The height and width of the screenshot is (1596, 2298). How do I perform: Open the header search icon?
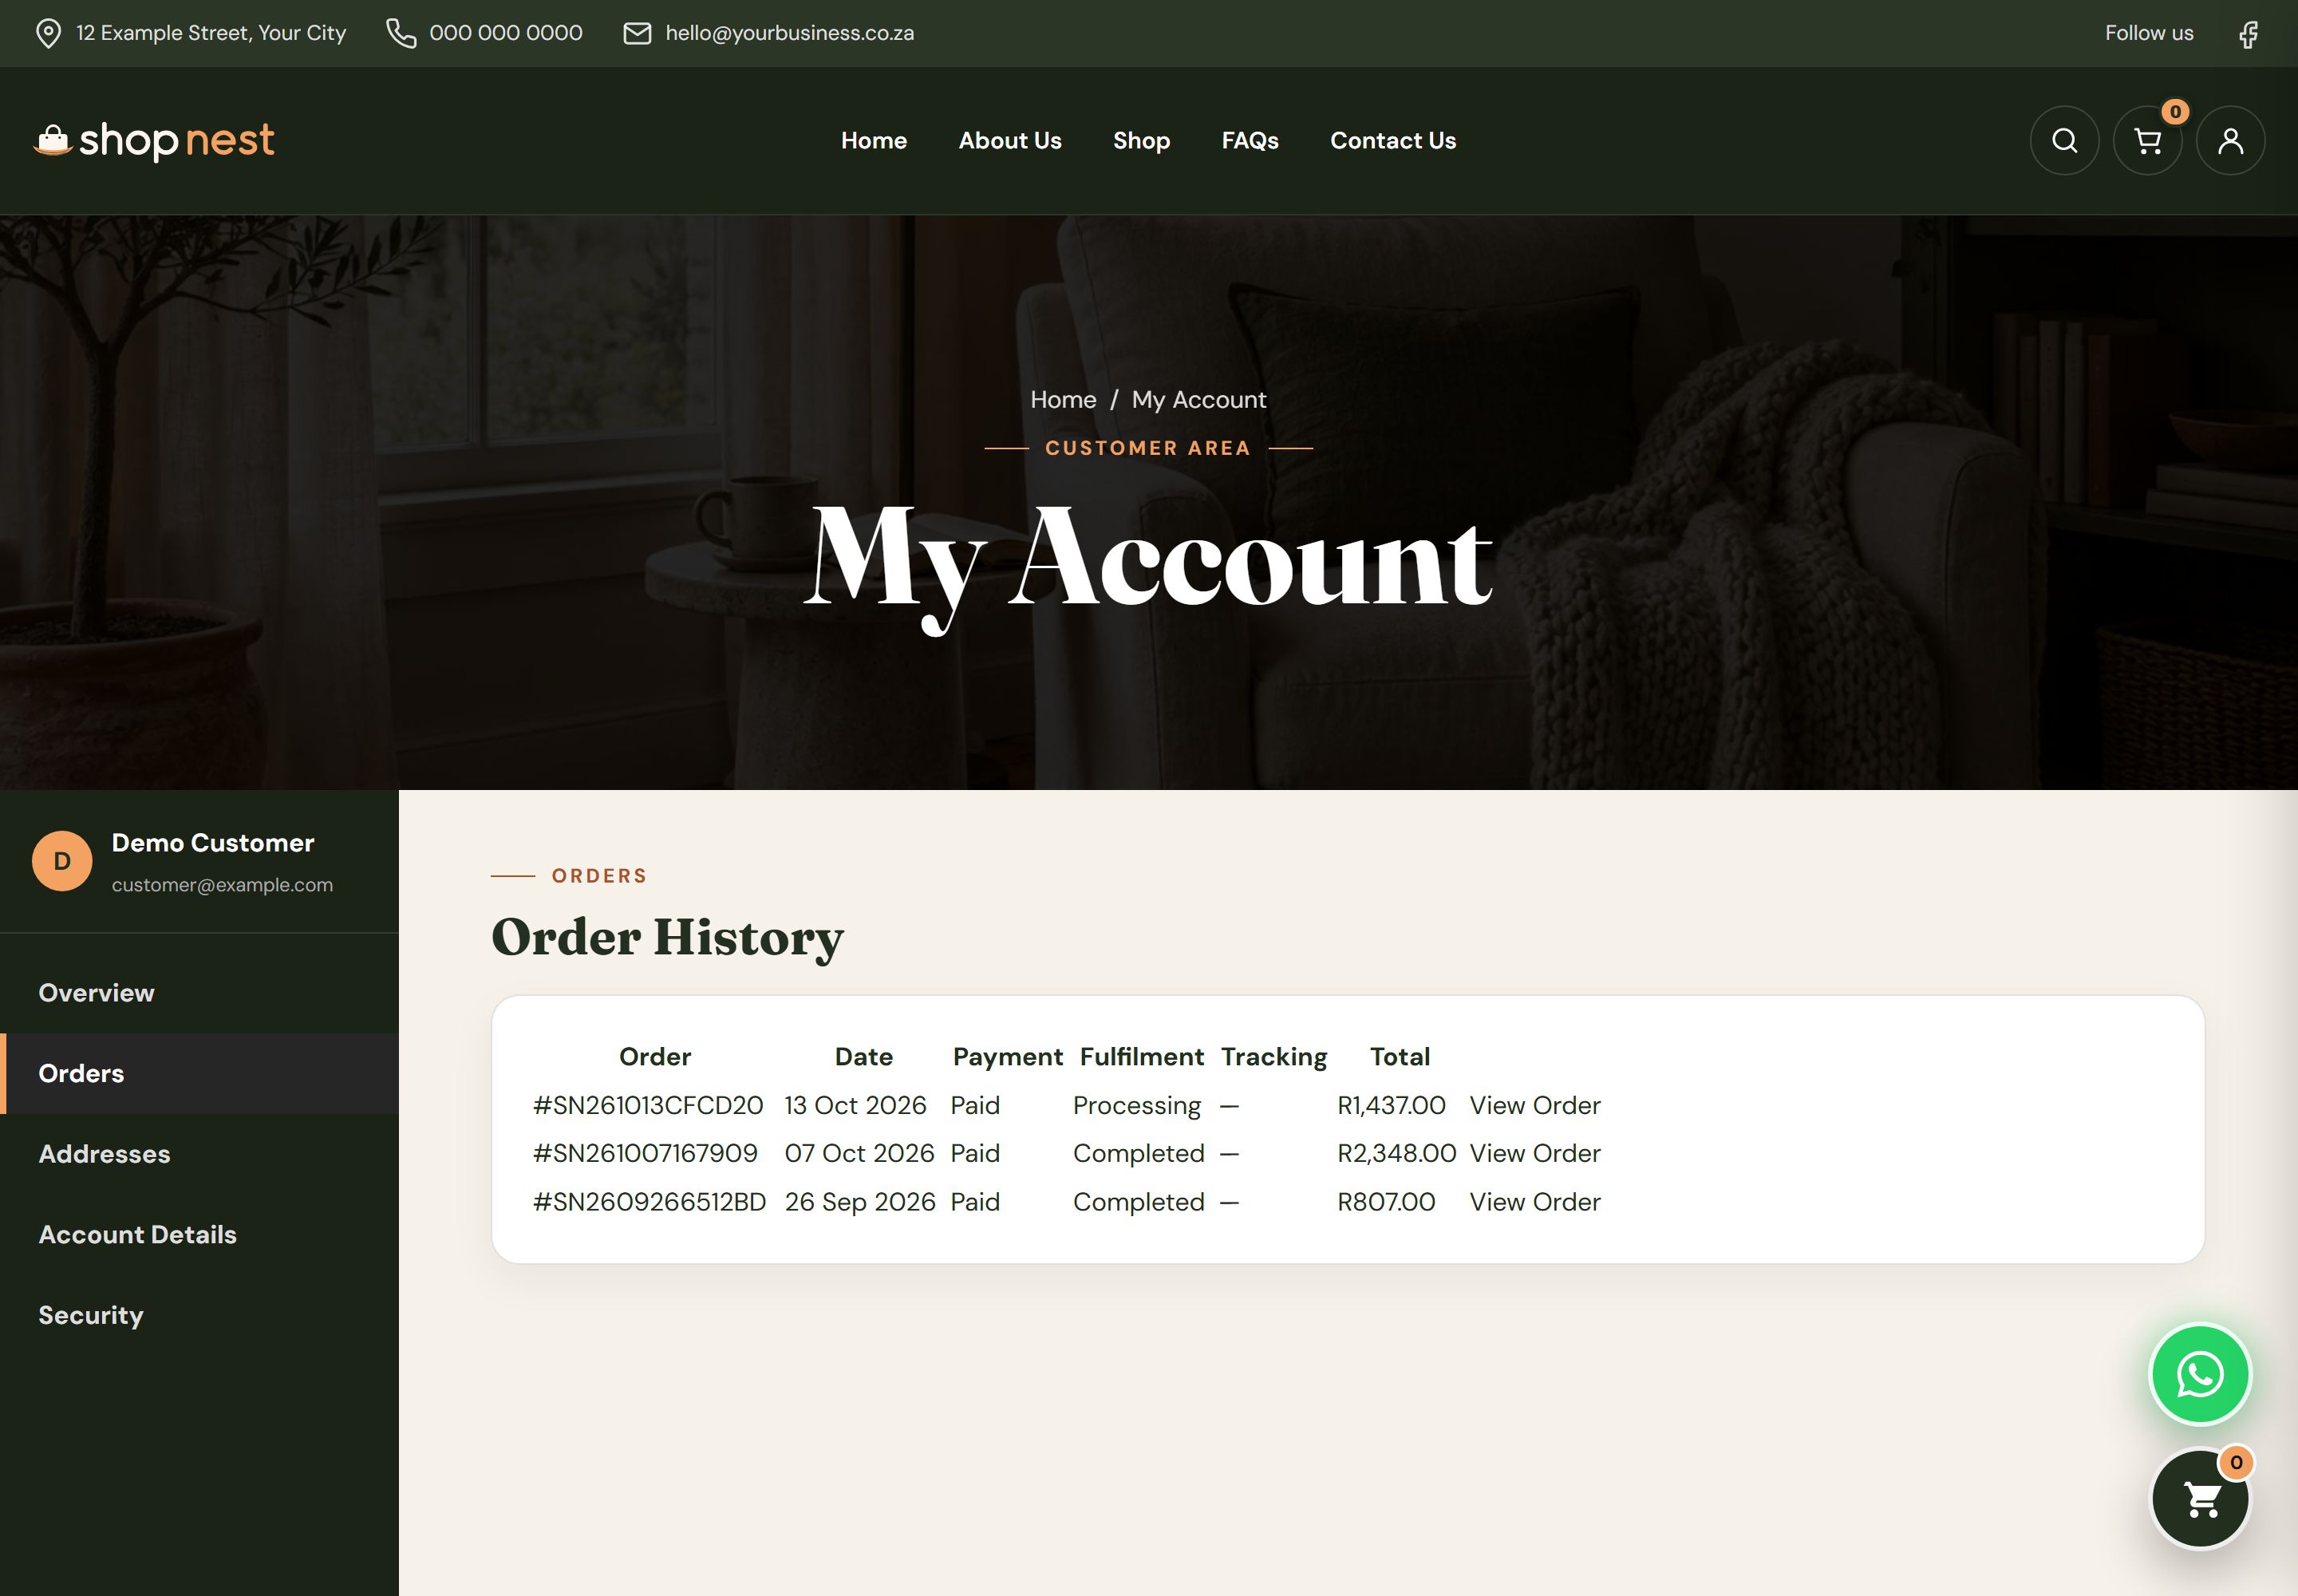[2064, 141]
